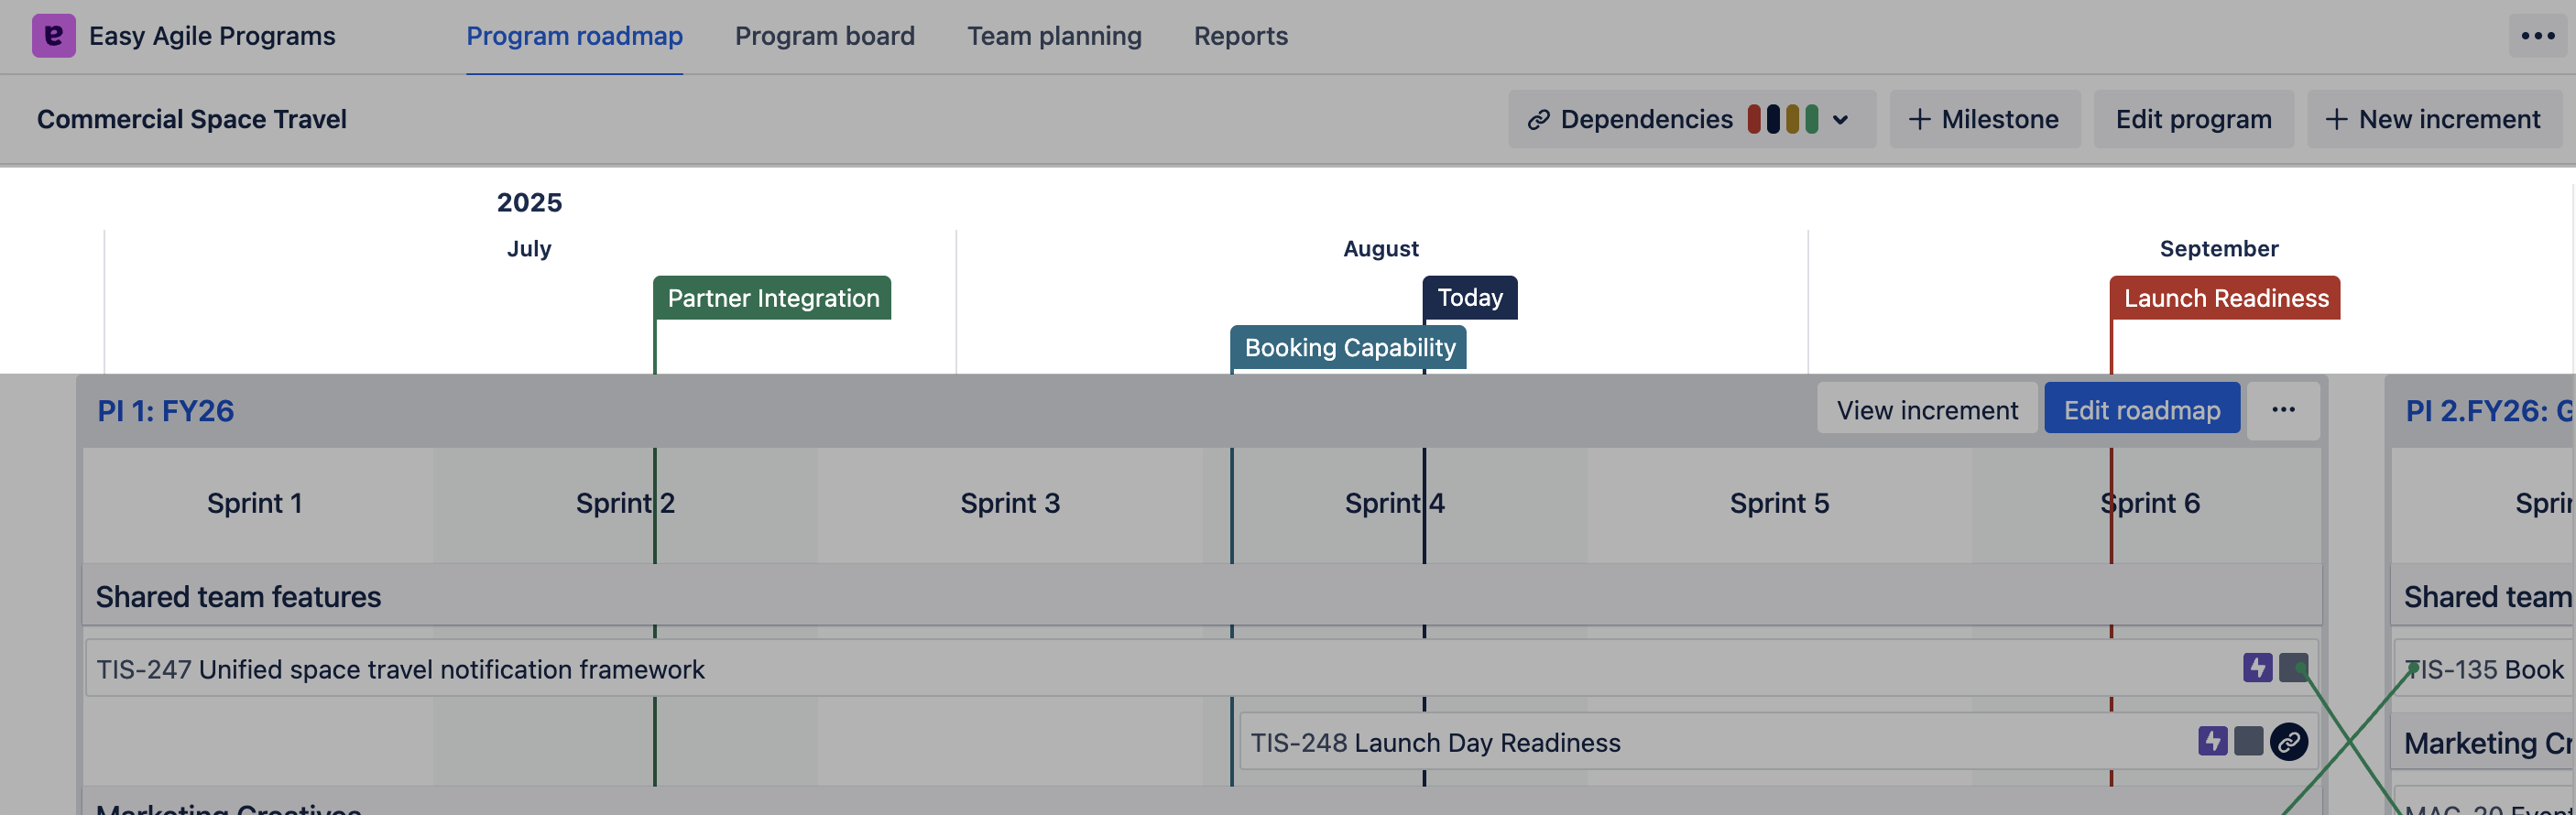Open the PI 1: FY26 more options menu
The width and height of the screenshot is (2576, 815).
pos(2282,410)
